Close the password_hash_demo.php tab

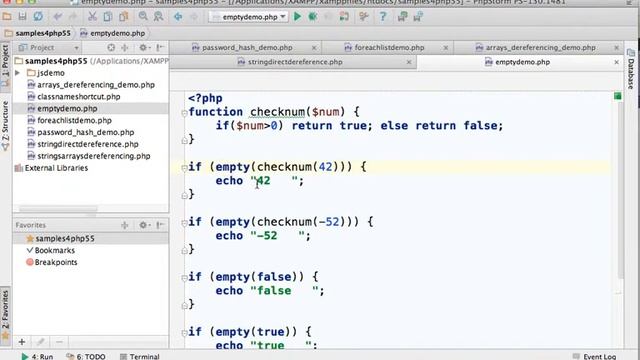tap(314, 48)
